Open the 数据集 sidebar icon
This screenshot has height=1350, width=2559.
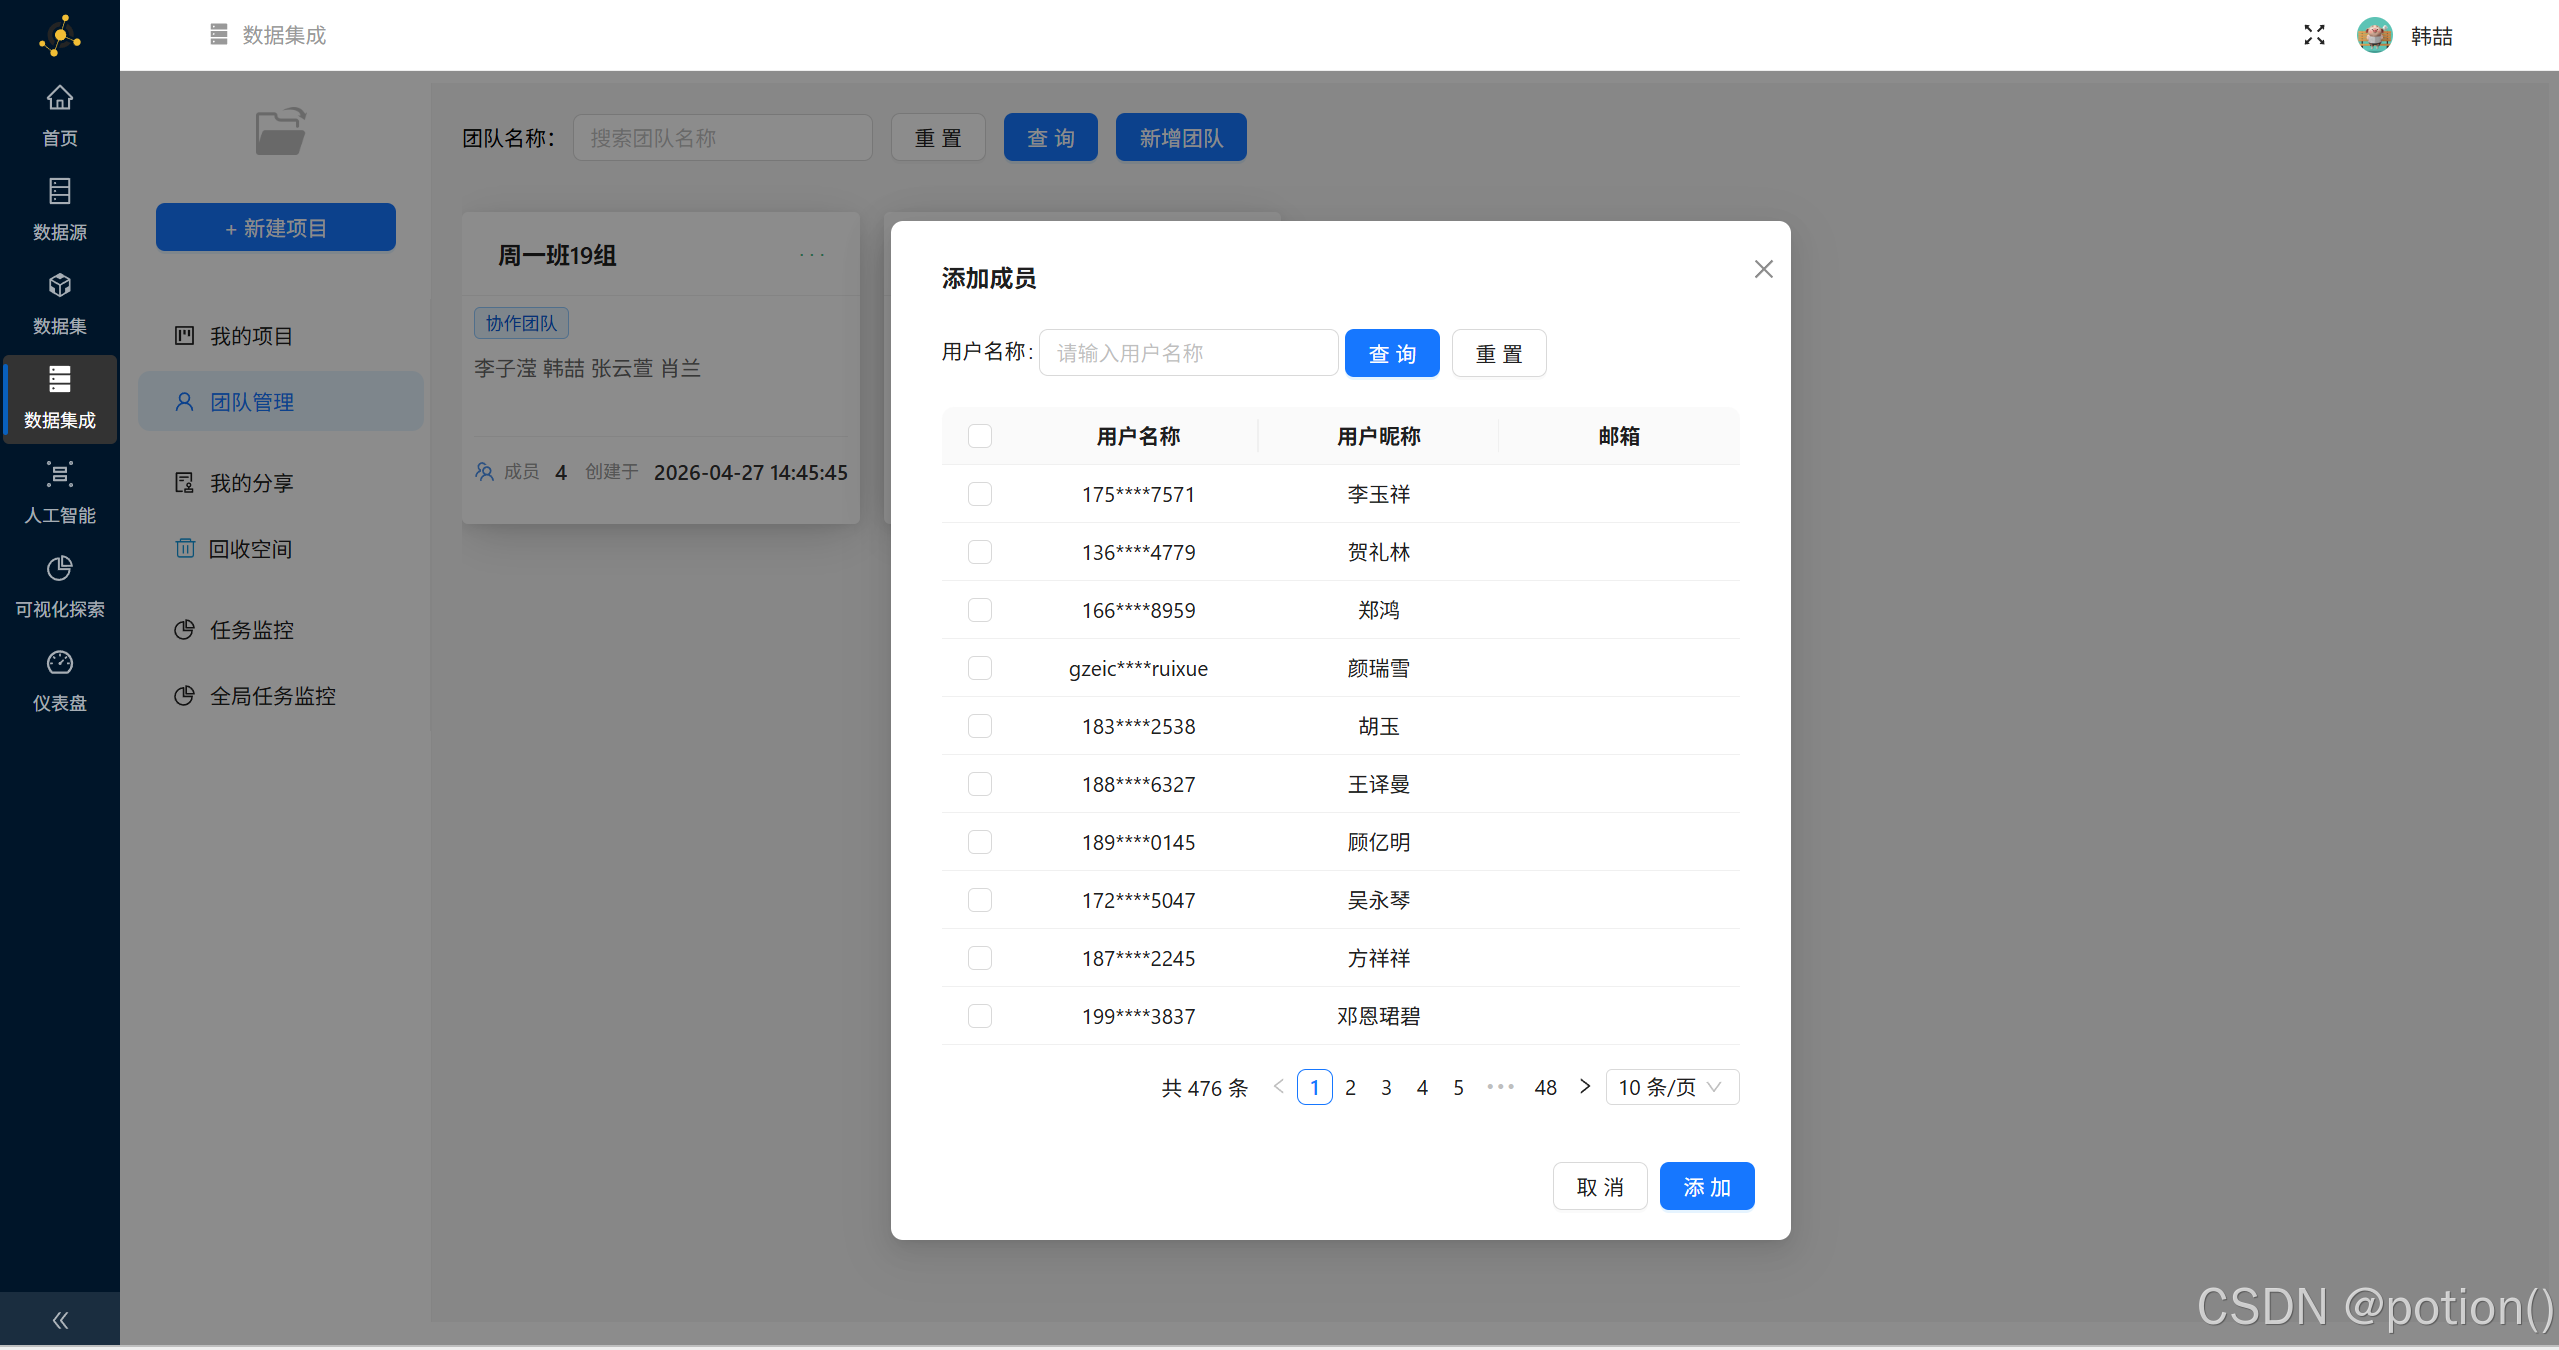tap(59, 301)
